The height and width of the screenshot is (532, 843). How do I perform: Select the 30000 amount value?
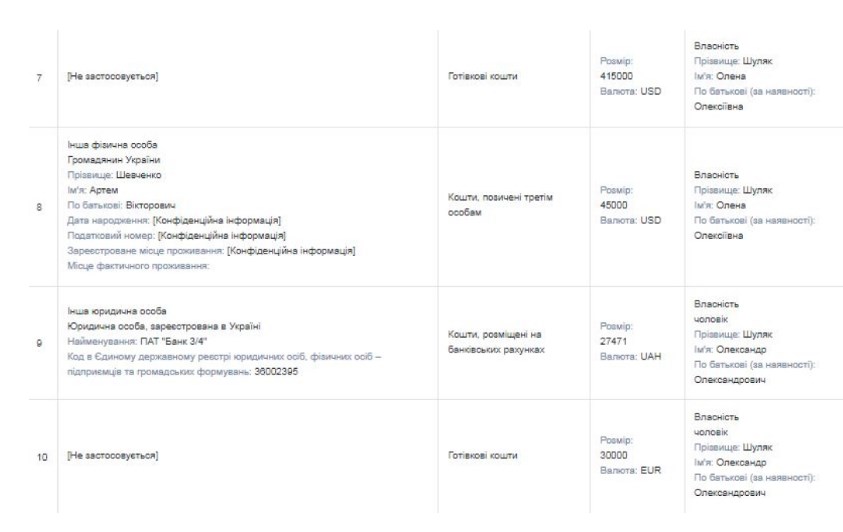click(x=613, y=454)
